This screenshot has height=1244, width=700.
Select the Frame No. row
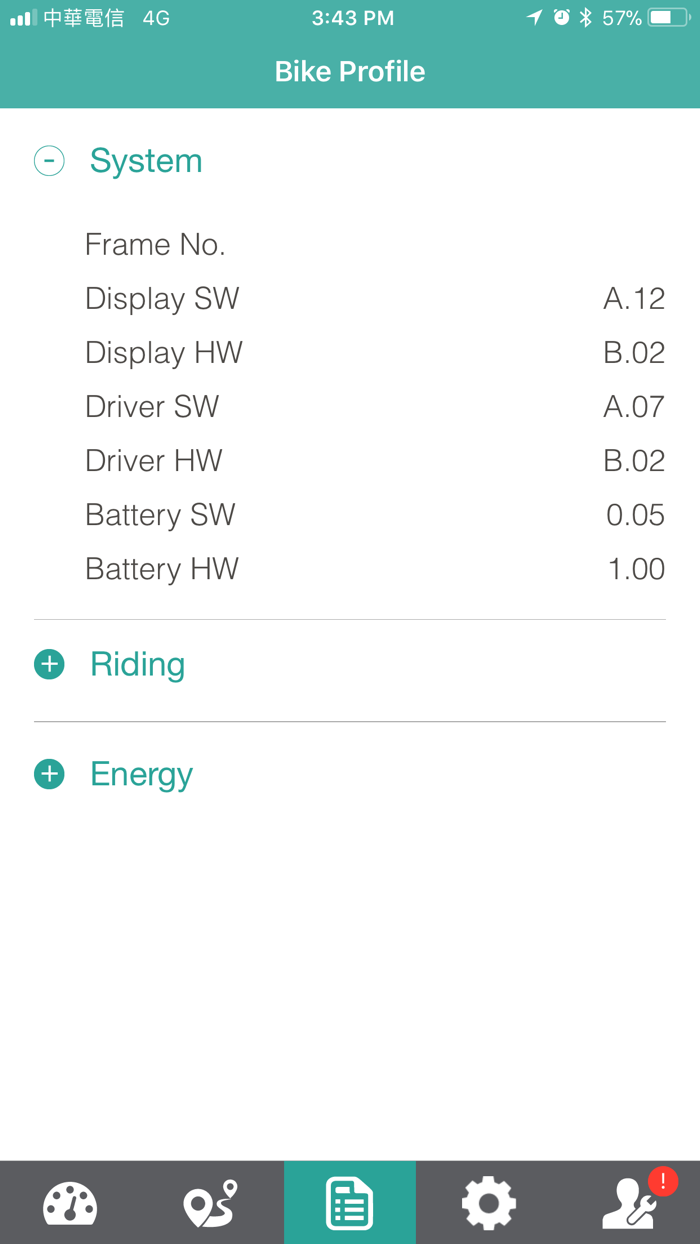[155, 244]
